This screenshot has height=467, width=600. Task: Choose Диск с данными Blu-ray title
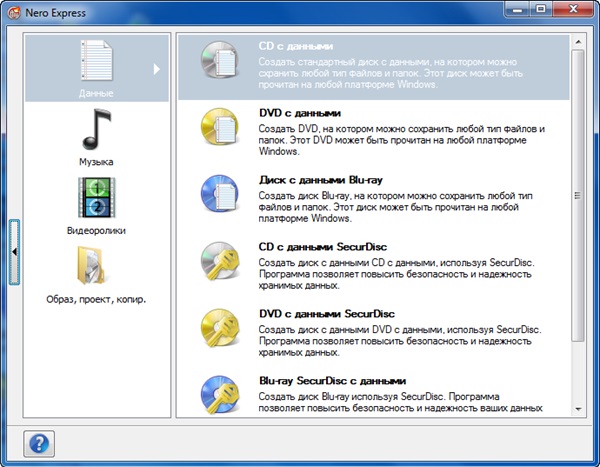tap(321, 180)
